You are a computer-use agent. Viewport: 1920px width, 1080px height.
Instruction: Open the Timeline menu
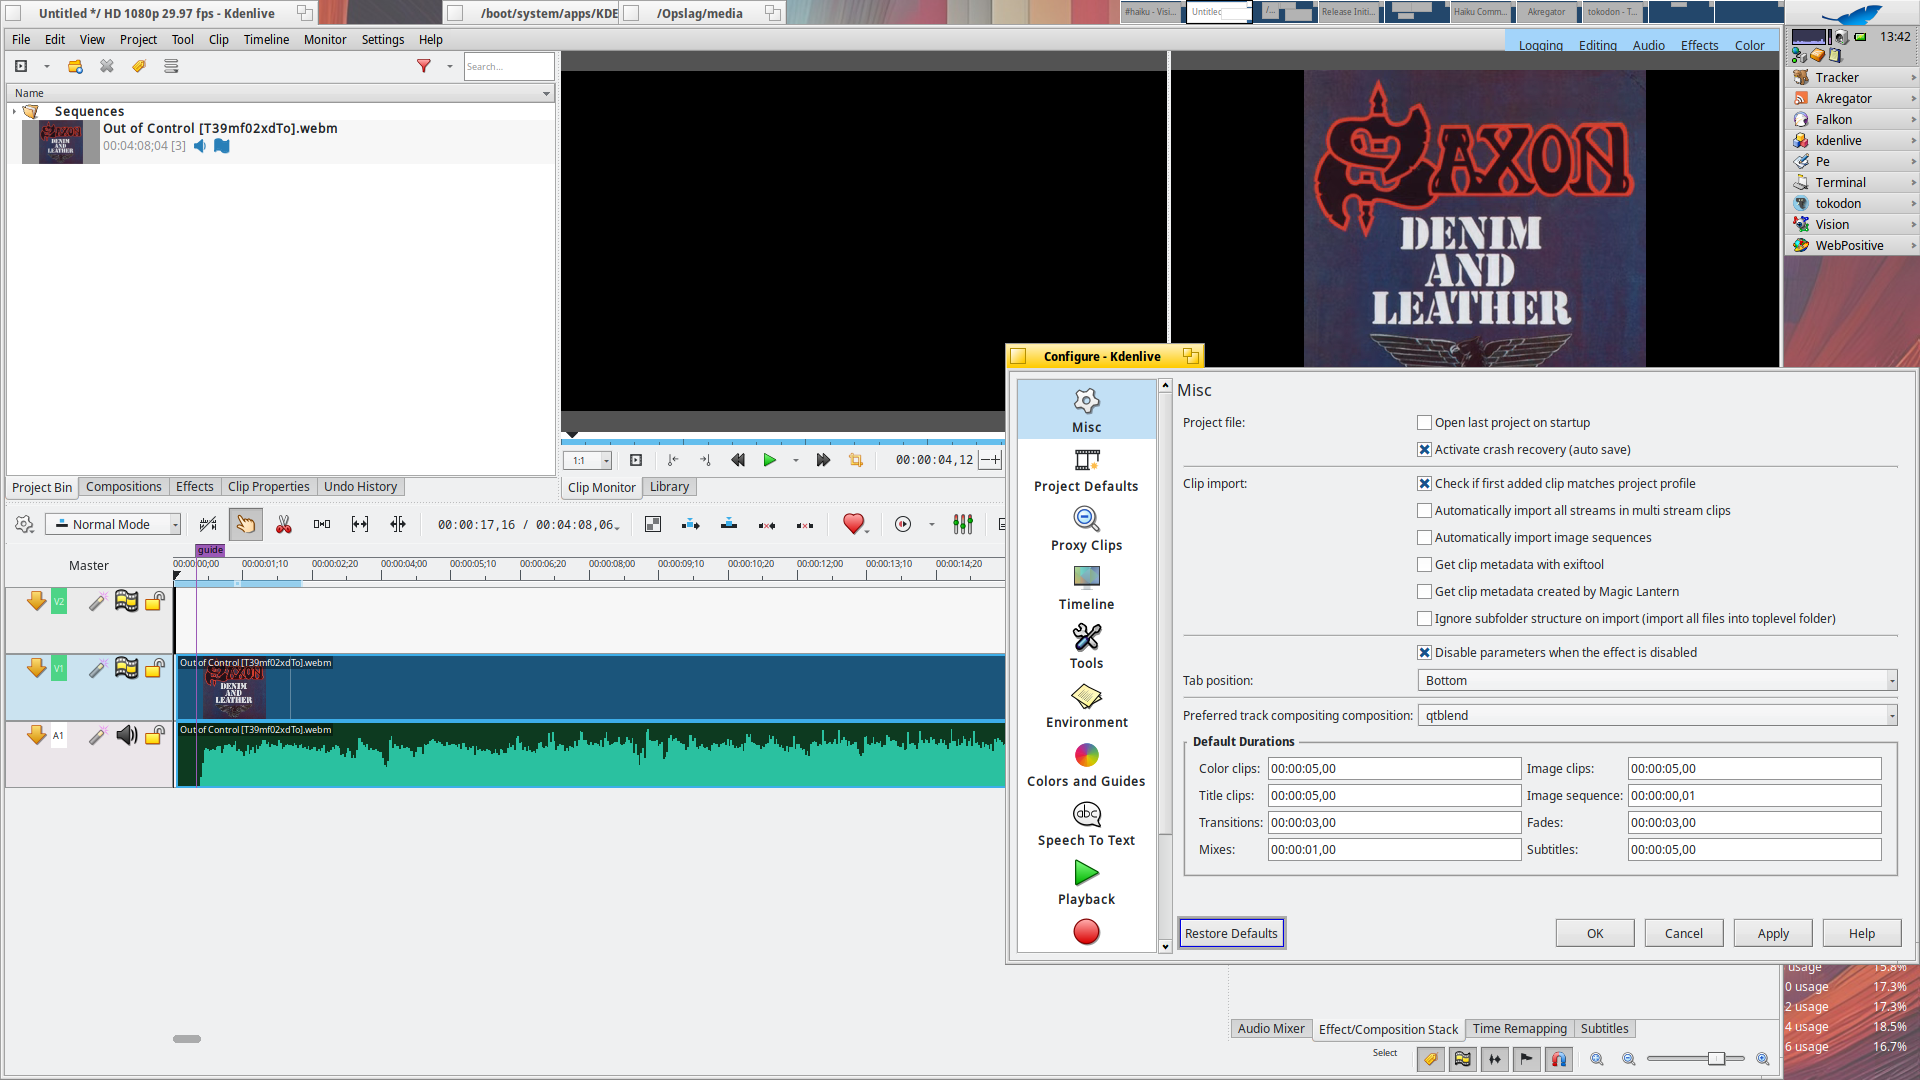tap(266, 40)
